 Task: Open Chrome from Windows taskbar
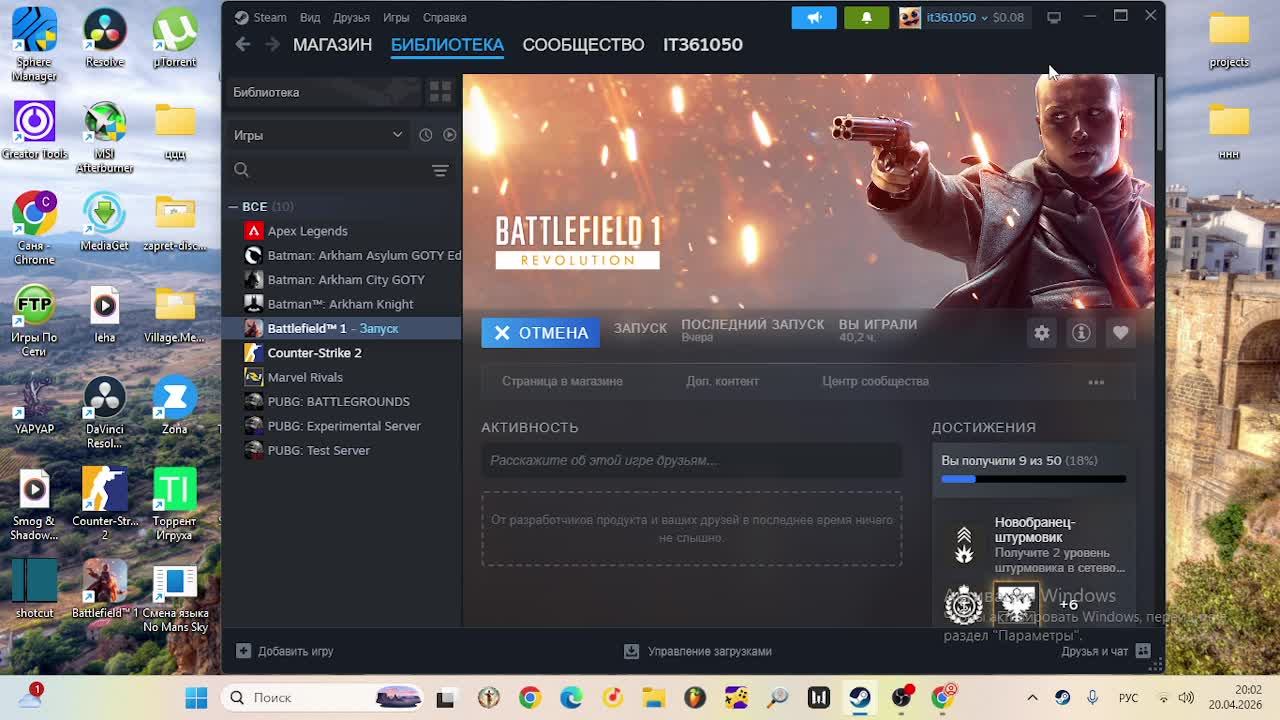tap(530, 697)
